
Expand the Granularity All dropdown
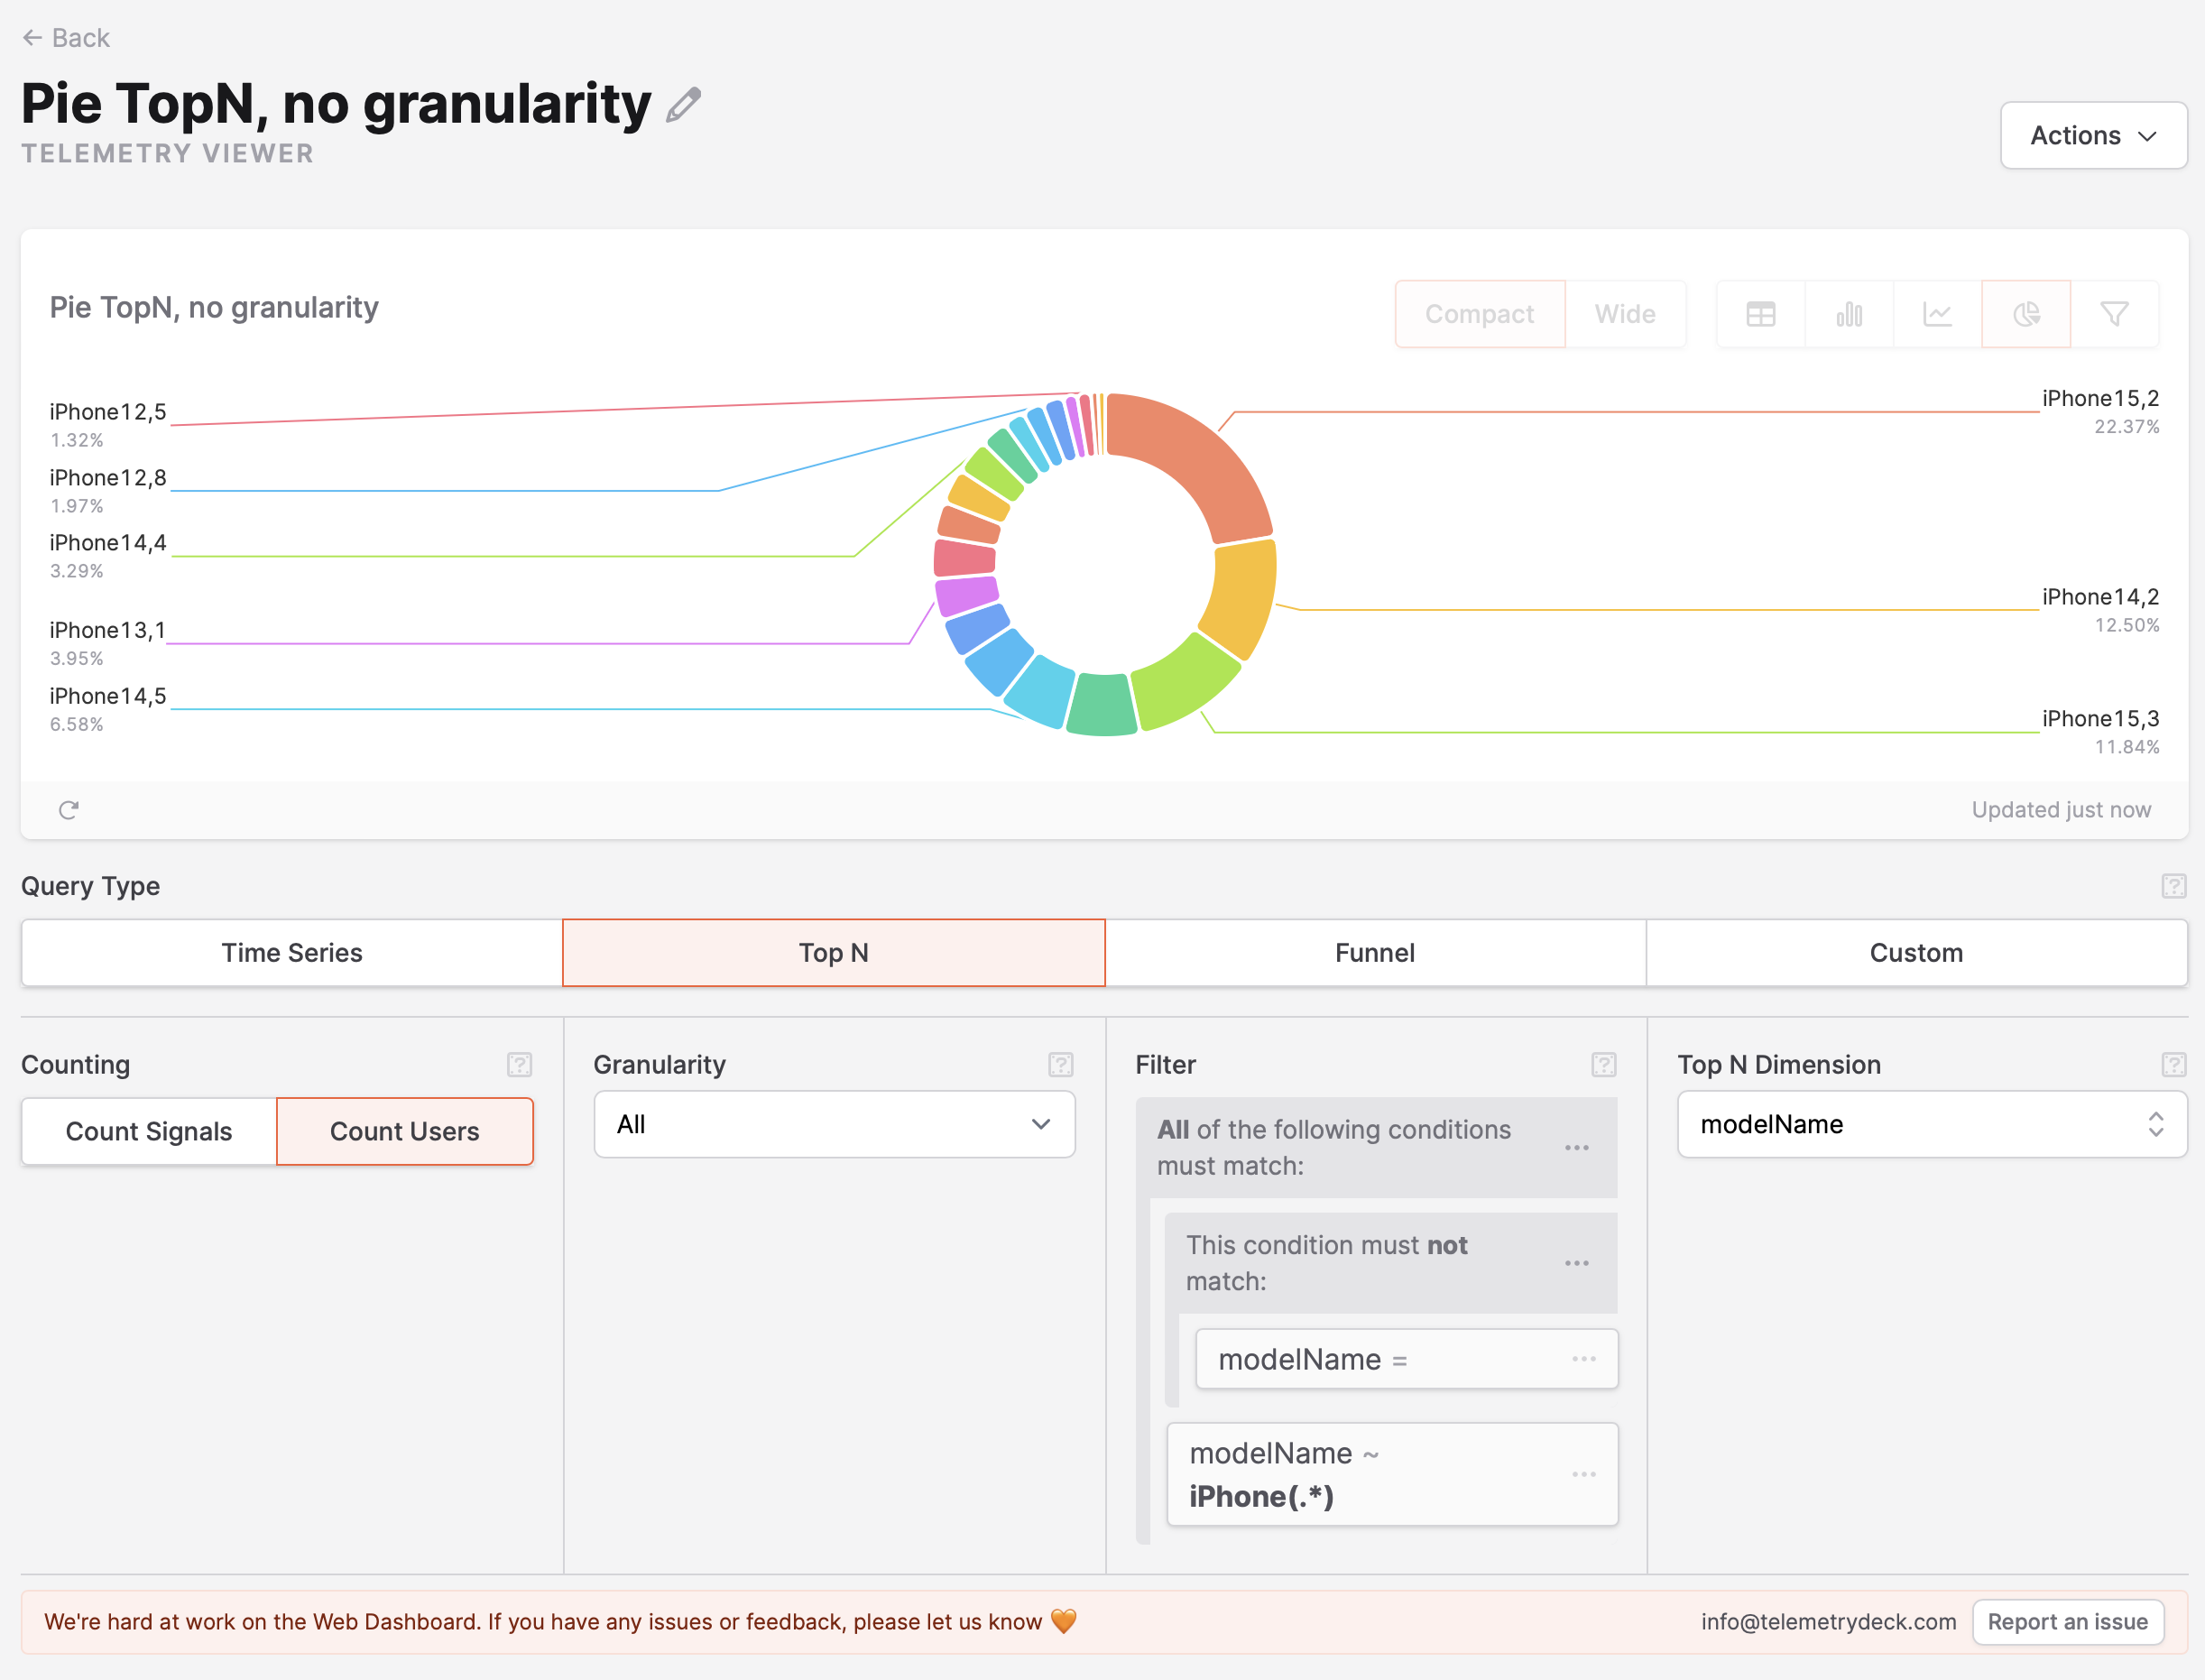click(x=834, y=1124)
